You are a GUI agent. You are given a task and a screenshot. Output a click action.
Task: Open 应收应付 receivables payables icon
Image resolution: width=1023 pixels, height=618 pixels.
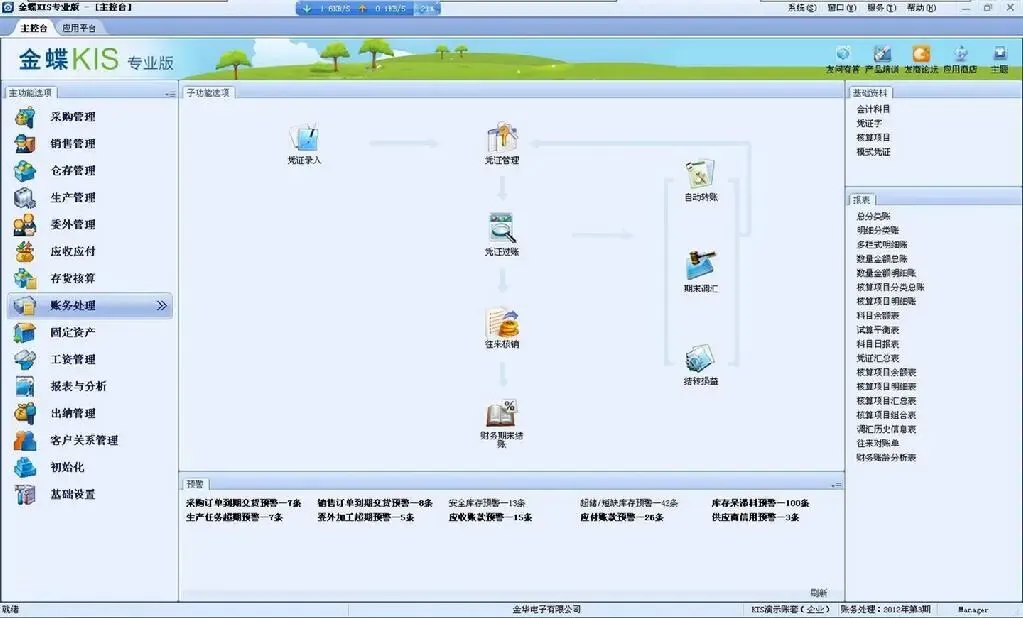(25, 251)
